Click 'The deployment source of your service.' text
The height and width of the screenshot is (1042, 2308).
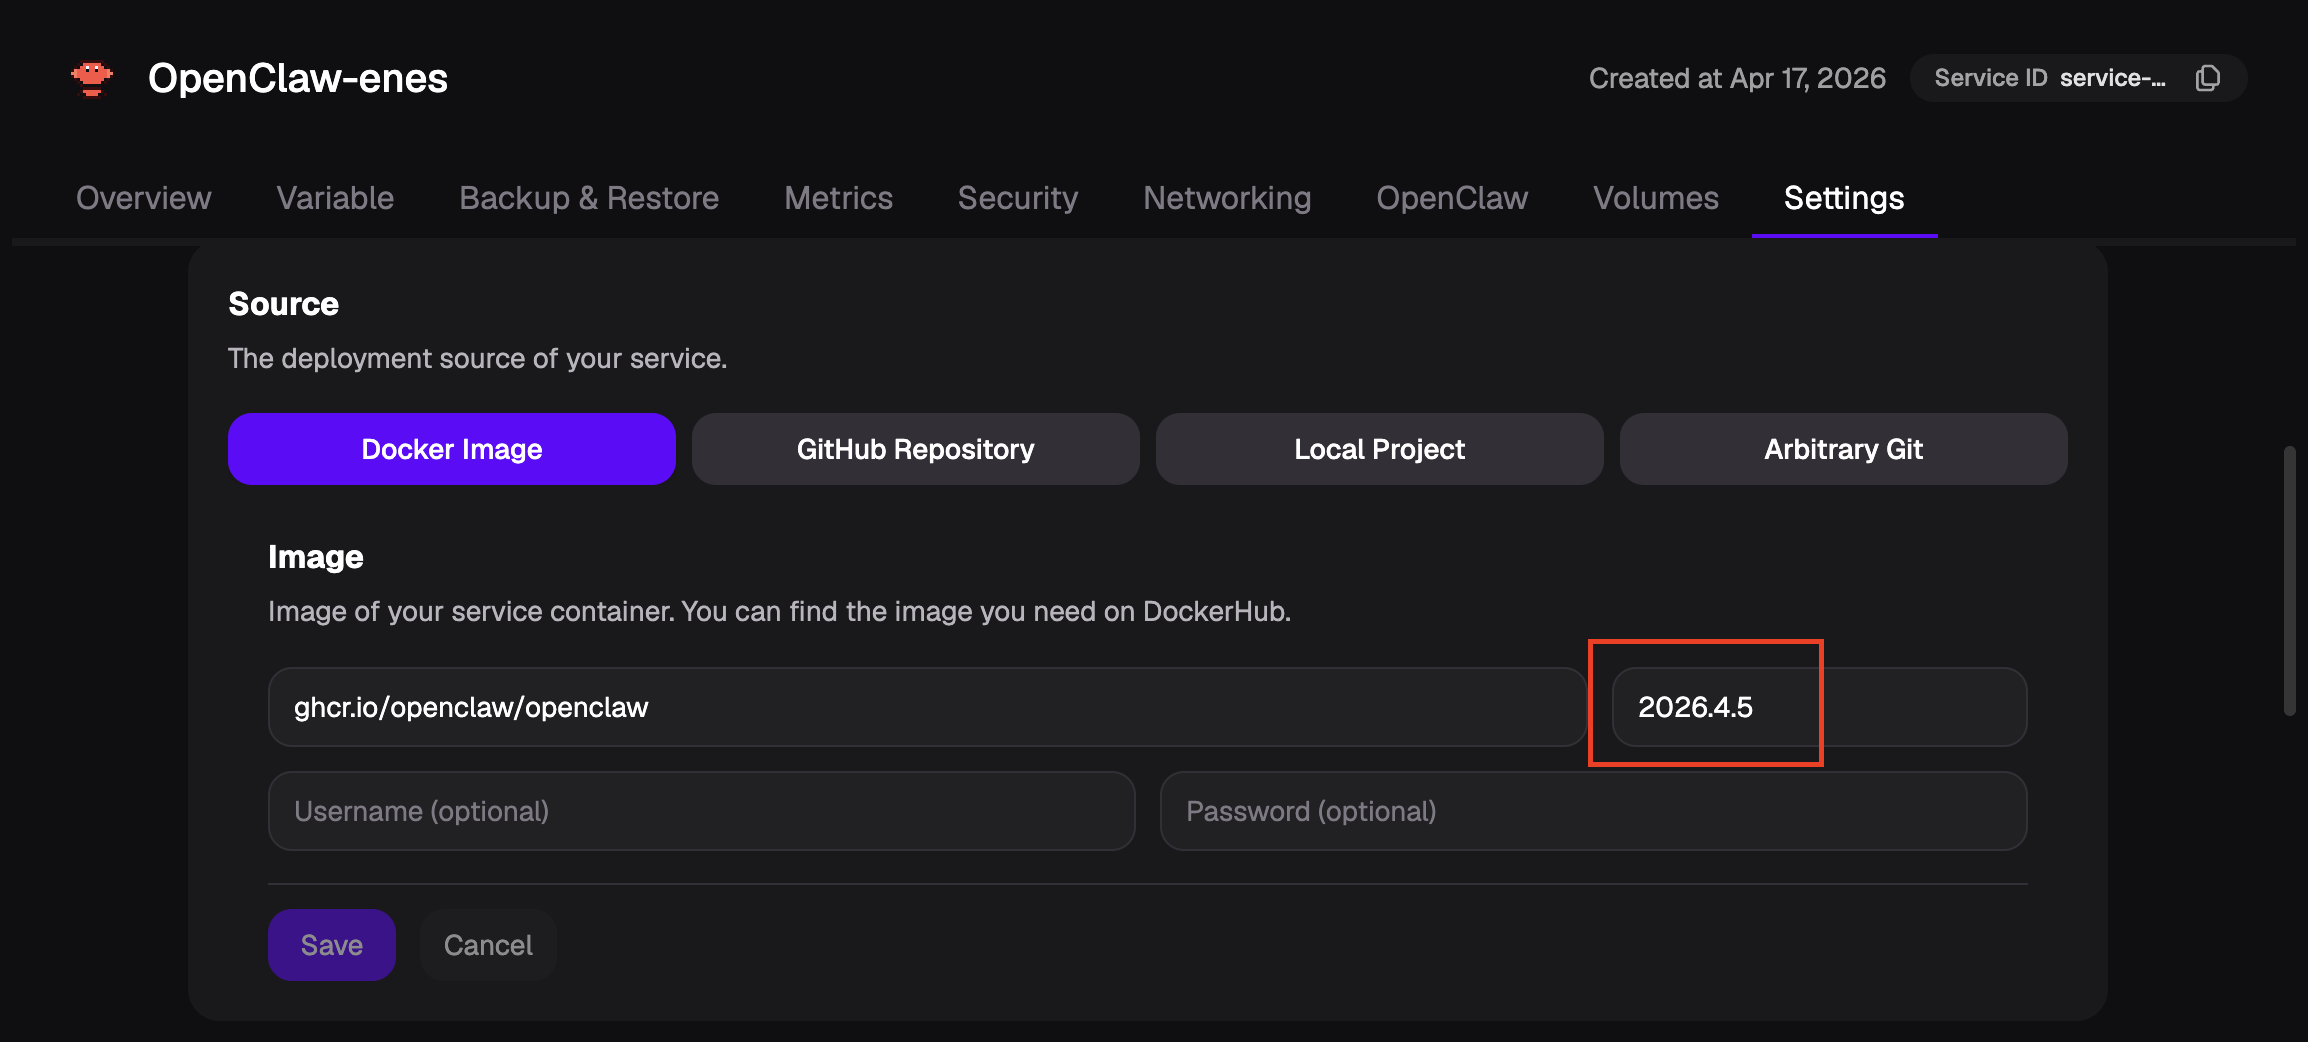478,358
